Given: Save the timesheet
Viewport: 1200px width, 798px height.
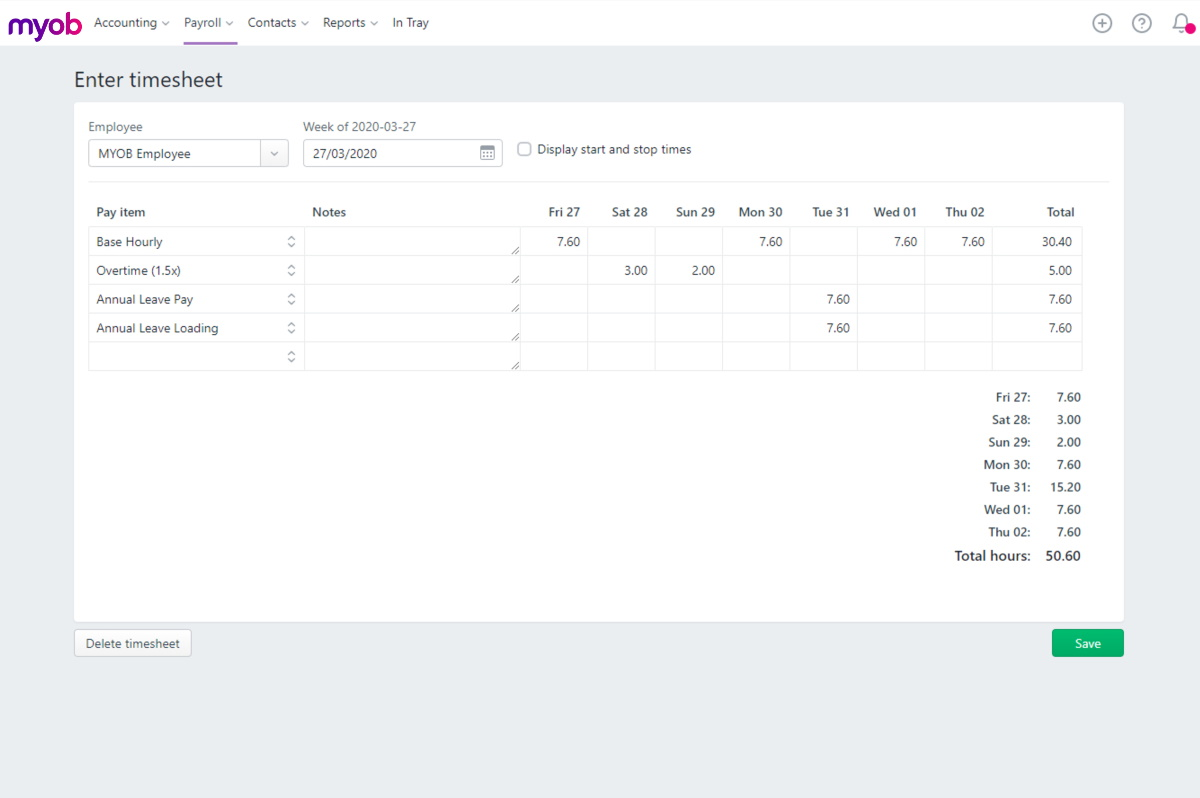Looking at the screenshot, I should pos(1087,643).
